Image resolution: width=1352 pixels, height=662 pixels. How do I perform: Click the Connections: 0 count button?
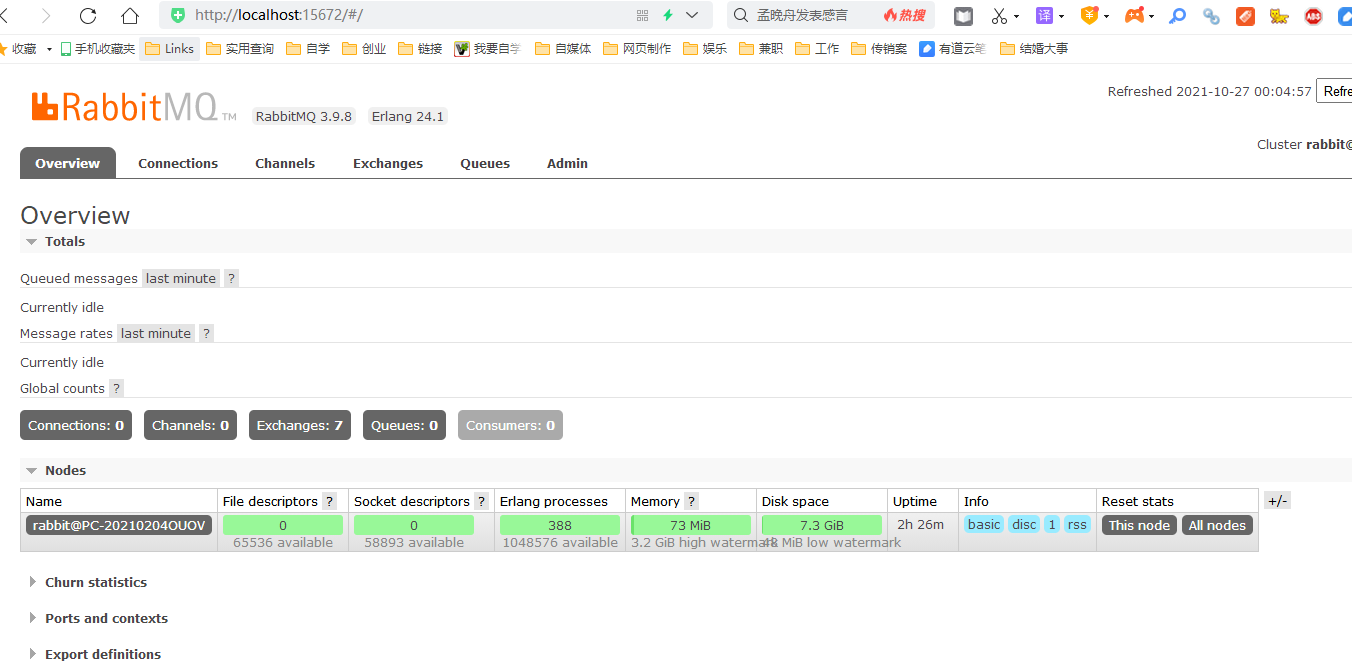76,425
